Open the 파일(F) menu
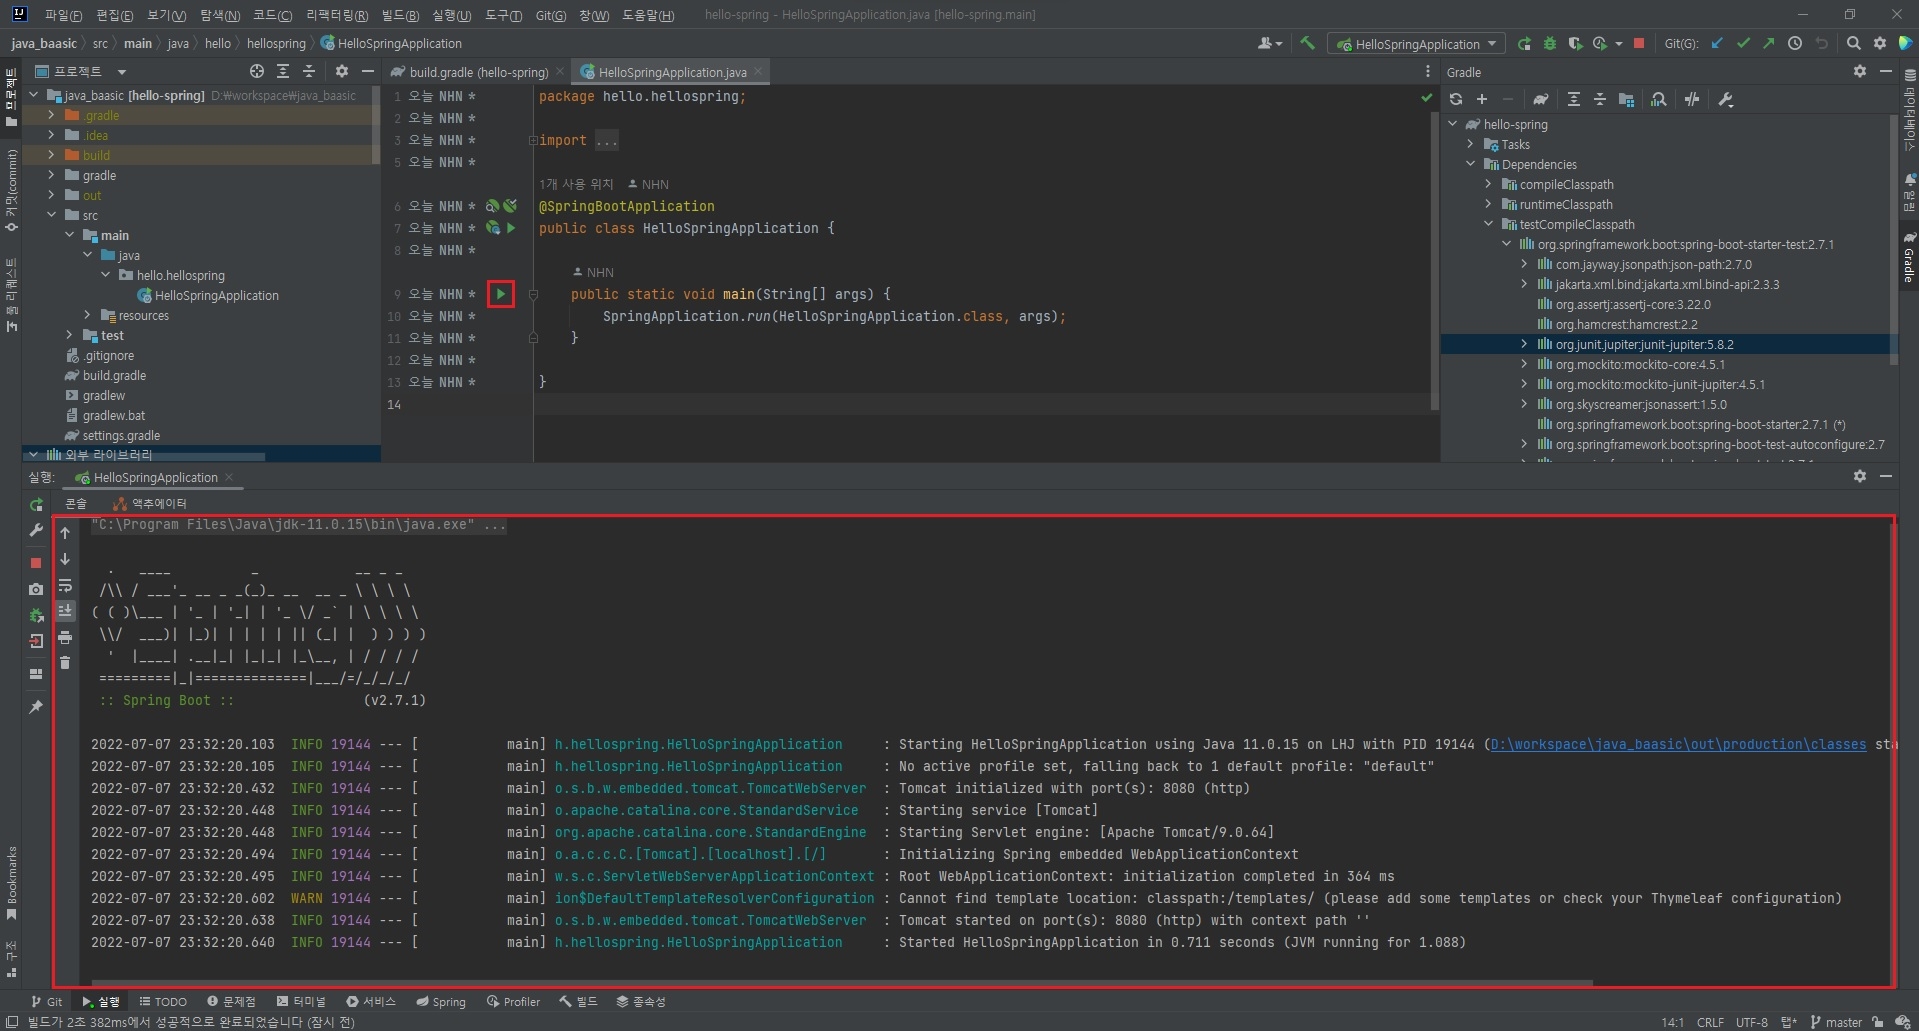The width and height of the screenshot is (1919, 1031). pyautogui.click(x=63, y=15)
